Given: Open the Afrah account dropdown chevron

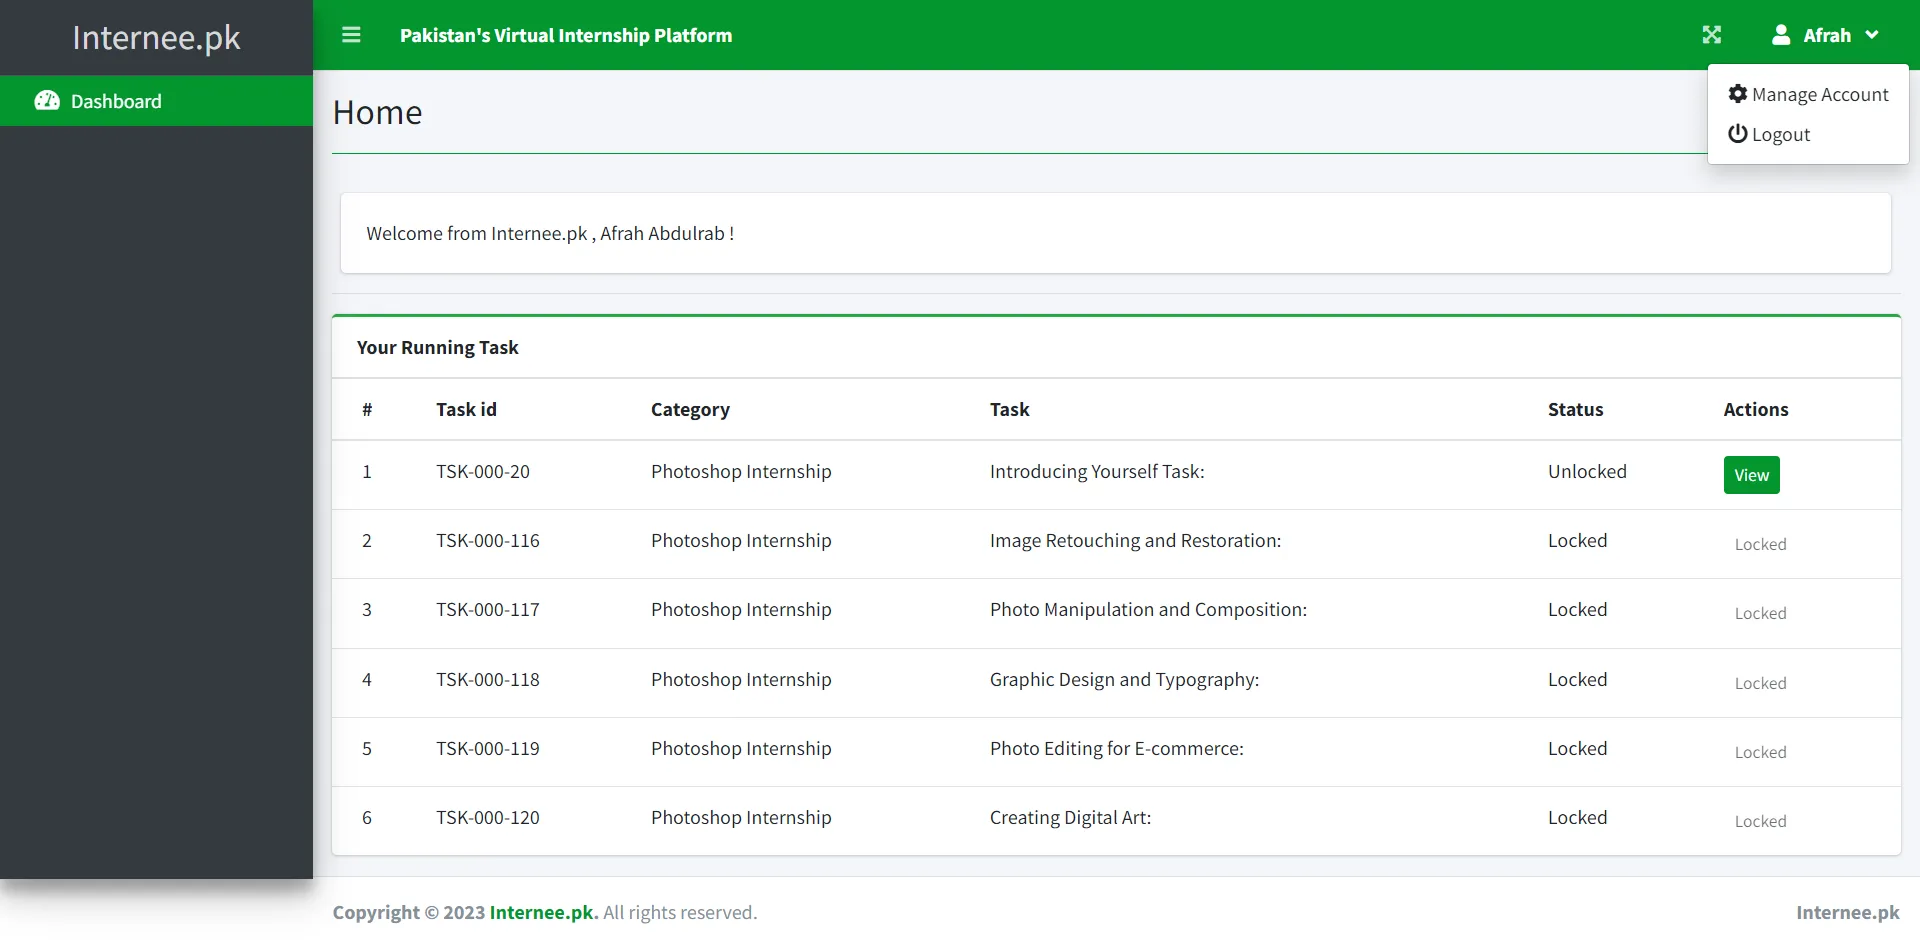Looking at the screenshot, I should [x=1874, y=35].
